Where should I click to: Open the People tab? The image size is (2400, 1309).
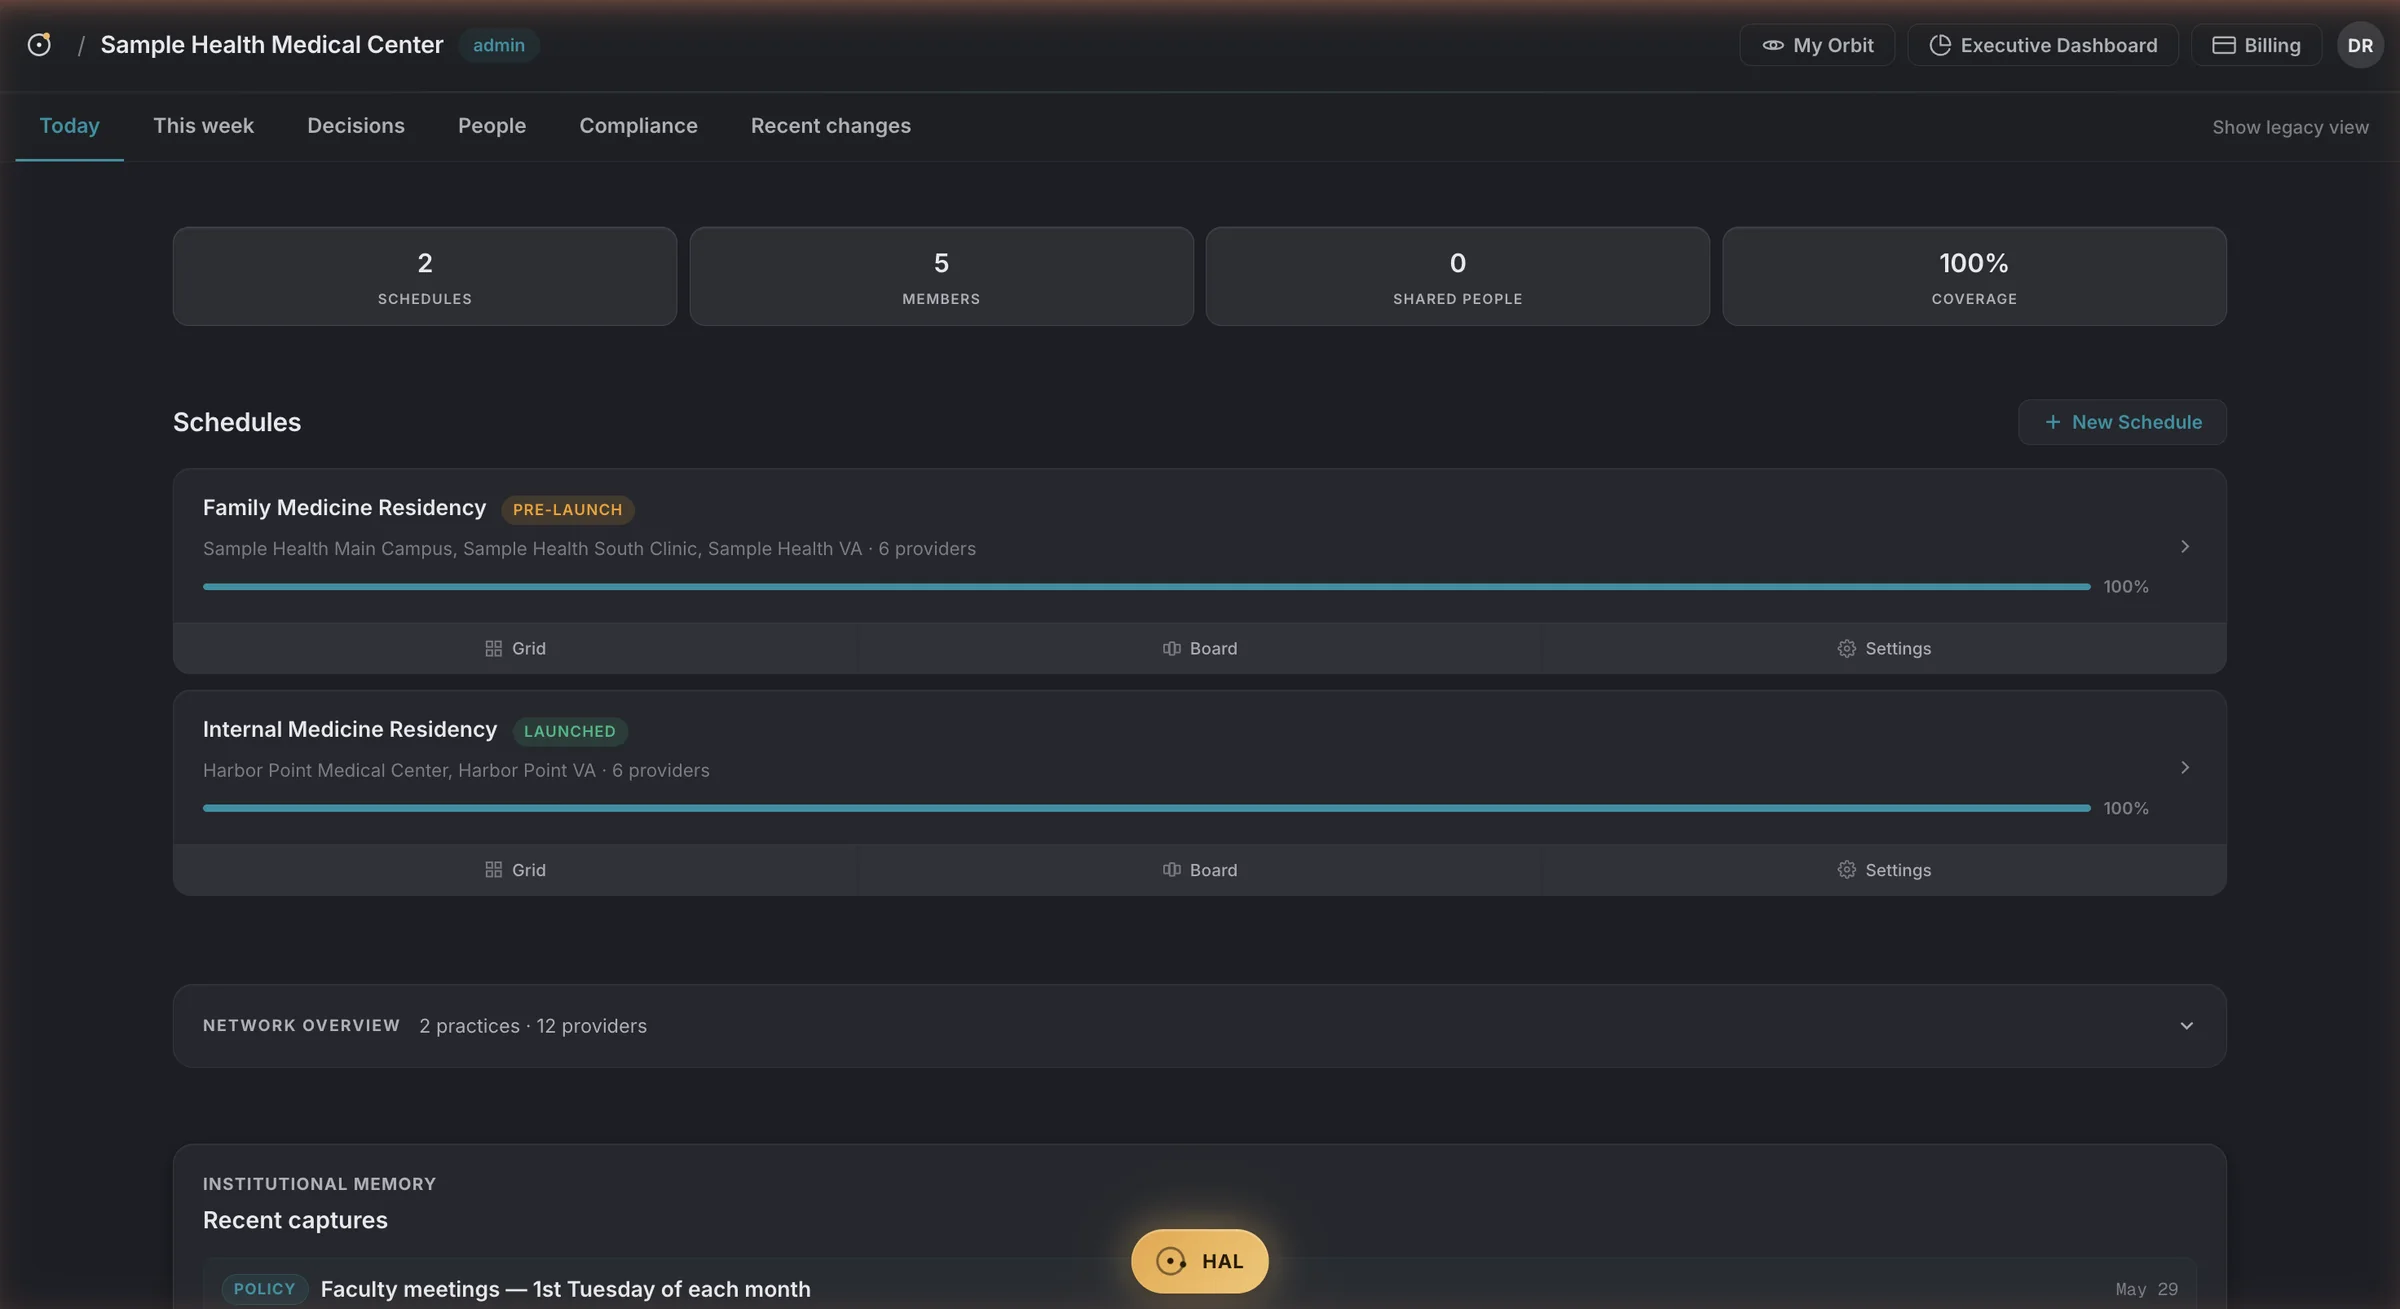492,126
